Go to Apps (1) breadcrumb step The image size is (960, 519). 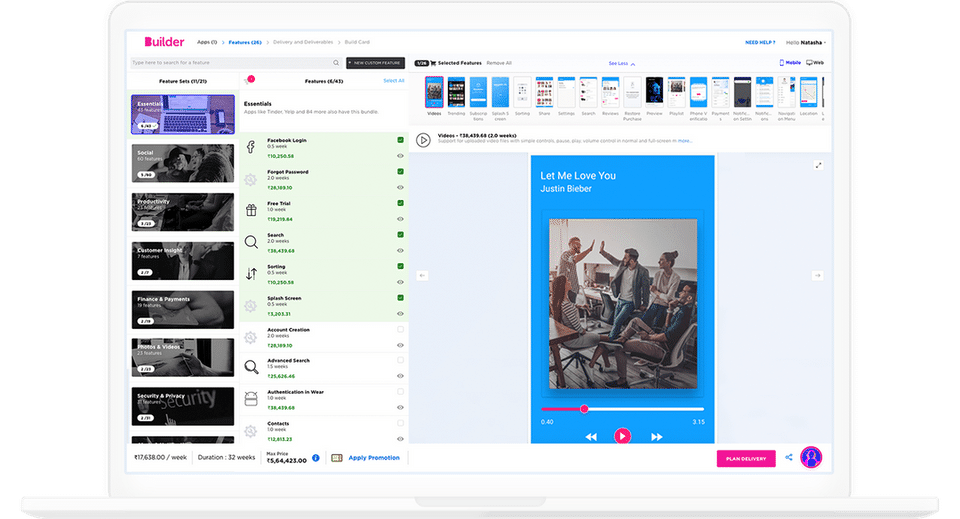click(x=207, y=42)
